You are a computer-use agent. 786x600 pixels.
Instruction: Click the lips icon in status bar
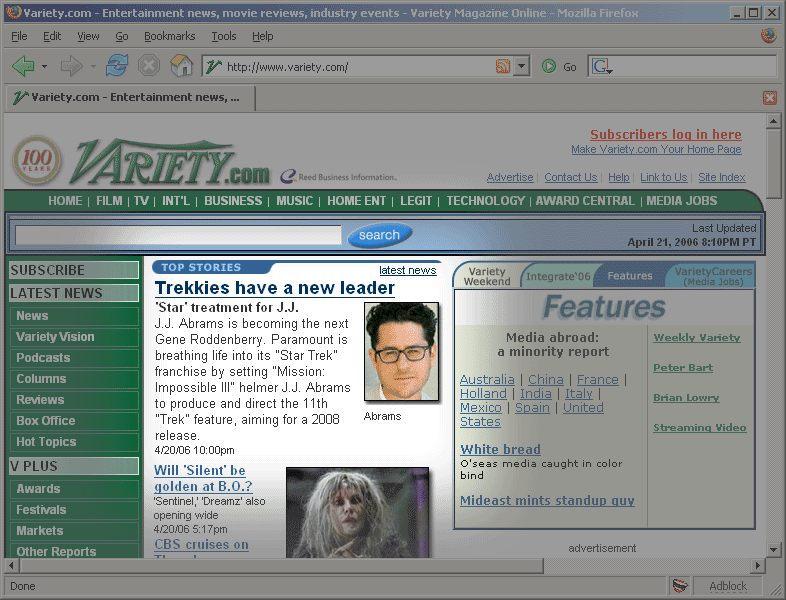pyautogui.click(x=680, y=587)
